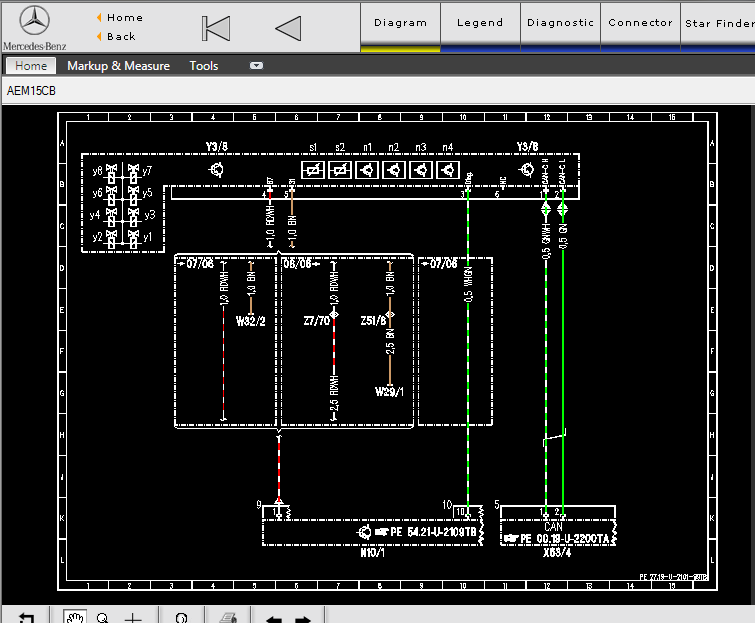Select the Home ribbon tab

(31, 66)
